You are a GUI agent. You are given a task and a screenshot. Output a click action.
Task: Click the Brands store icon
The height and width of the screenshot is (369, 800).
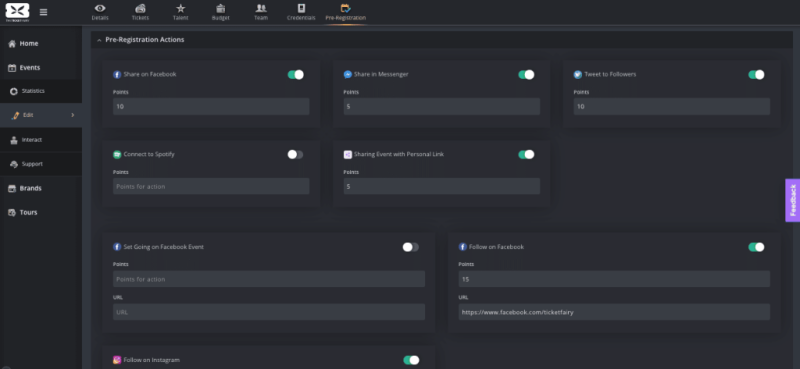12,188
